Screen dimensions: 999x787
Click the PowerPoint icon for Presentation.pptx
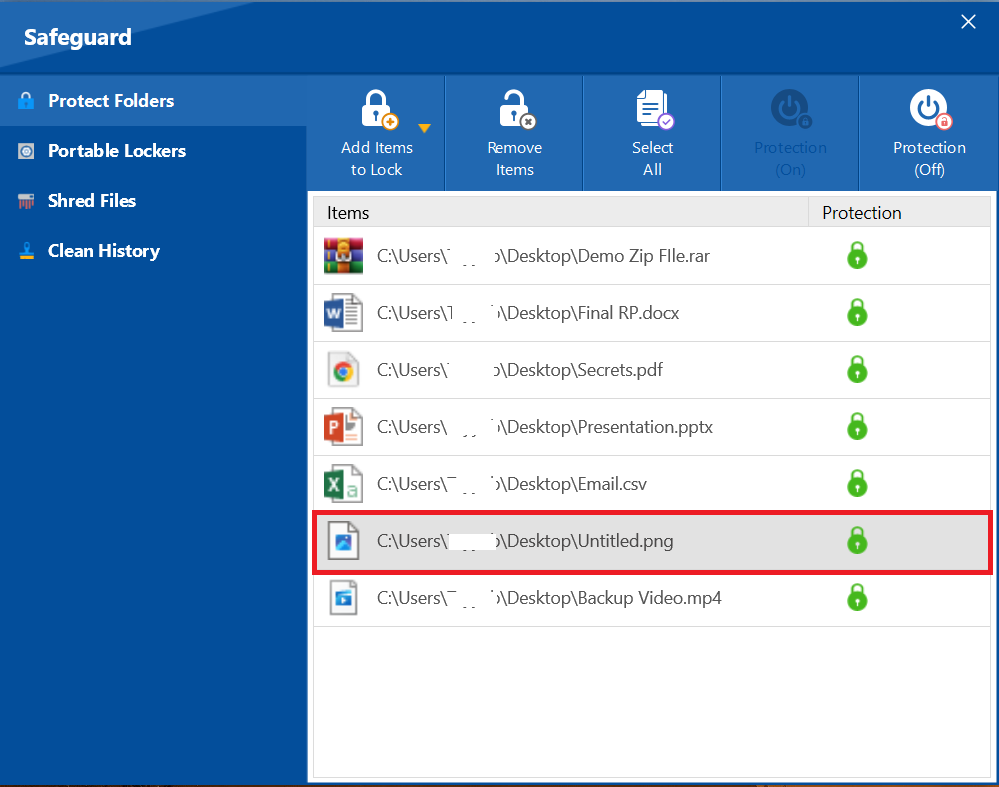tap(343, 427)
